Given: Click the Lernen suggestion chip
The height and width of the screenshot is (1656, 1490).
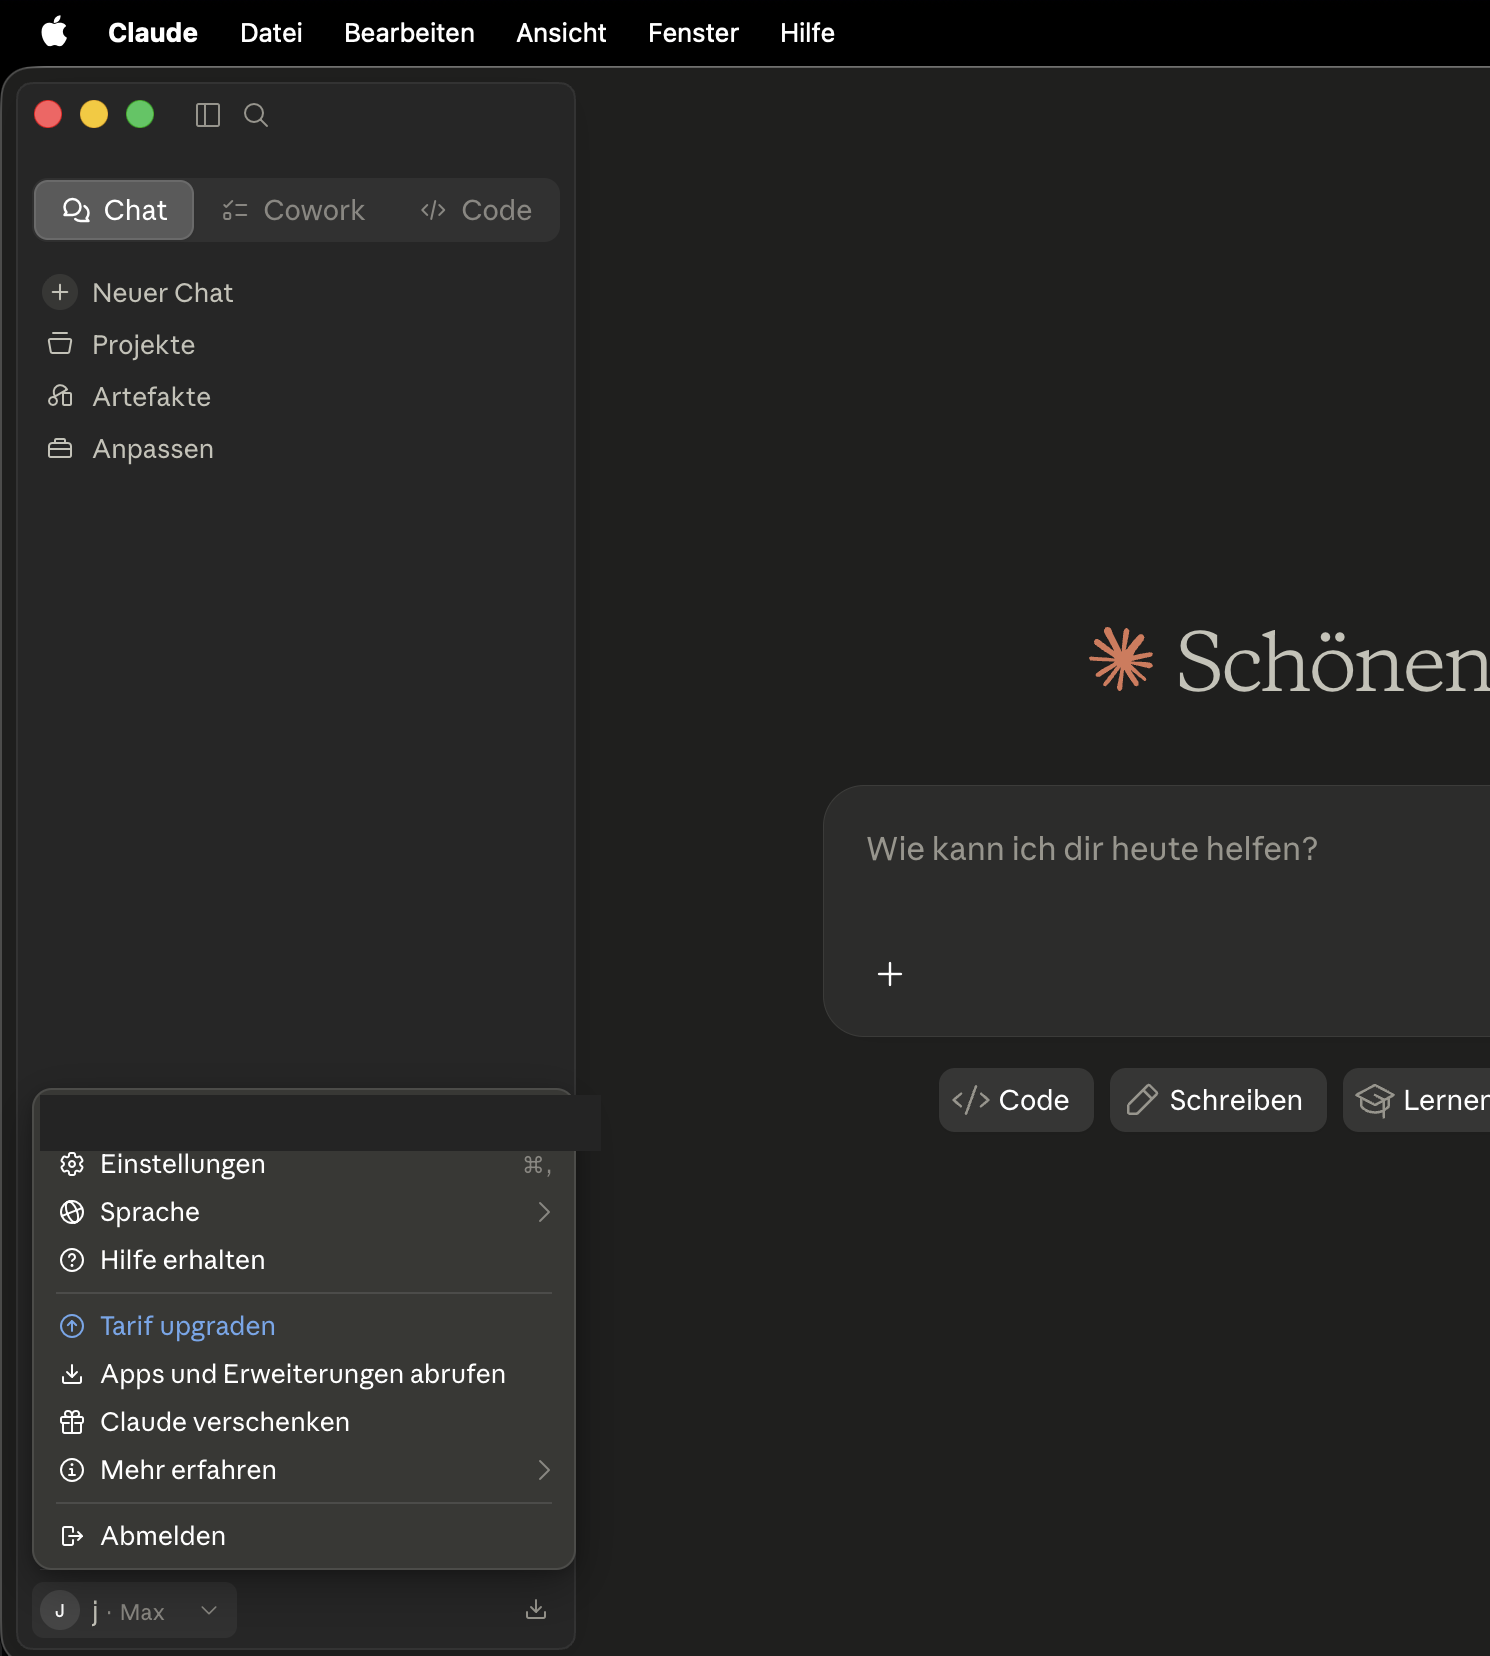Looking at the screenshot, I should [x=1417, y=1100].
